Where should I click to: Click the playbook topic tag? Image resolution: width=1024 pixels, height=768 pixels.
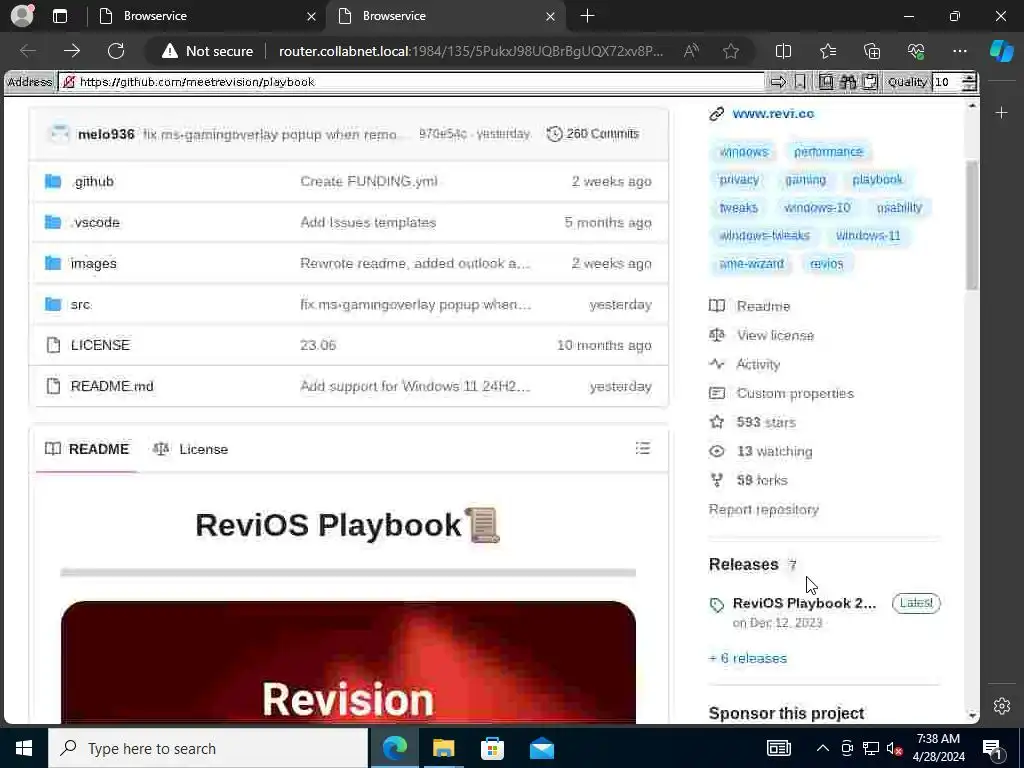coord(877,180)
